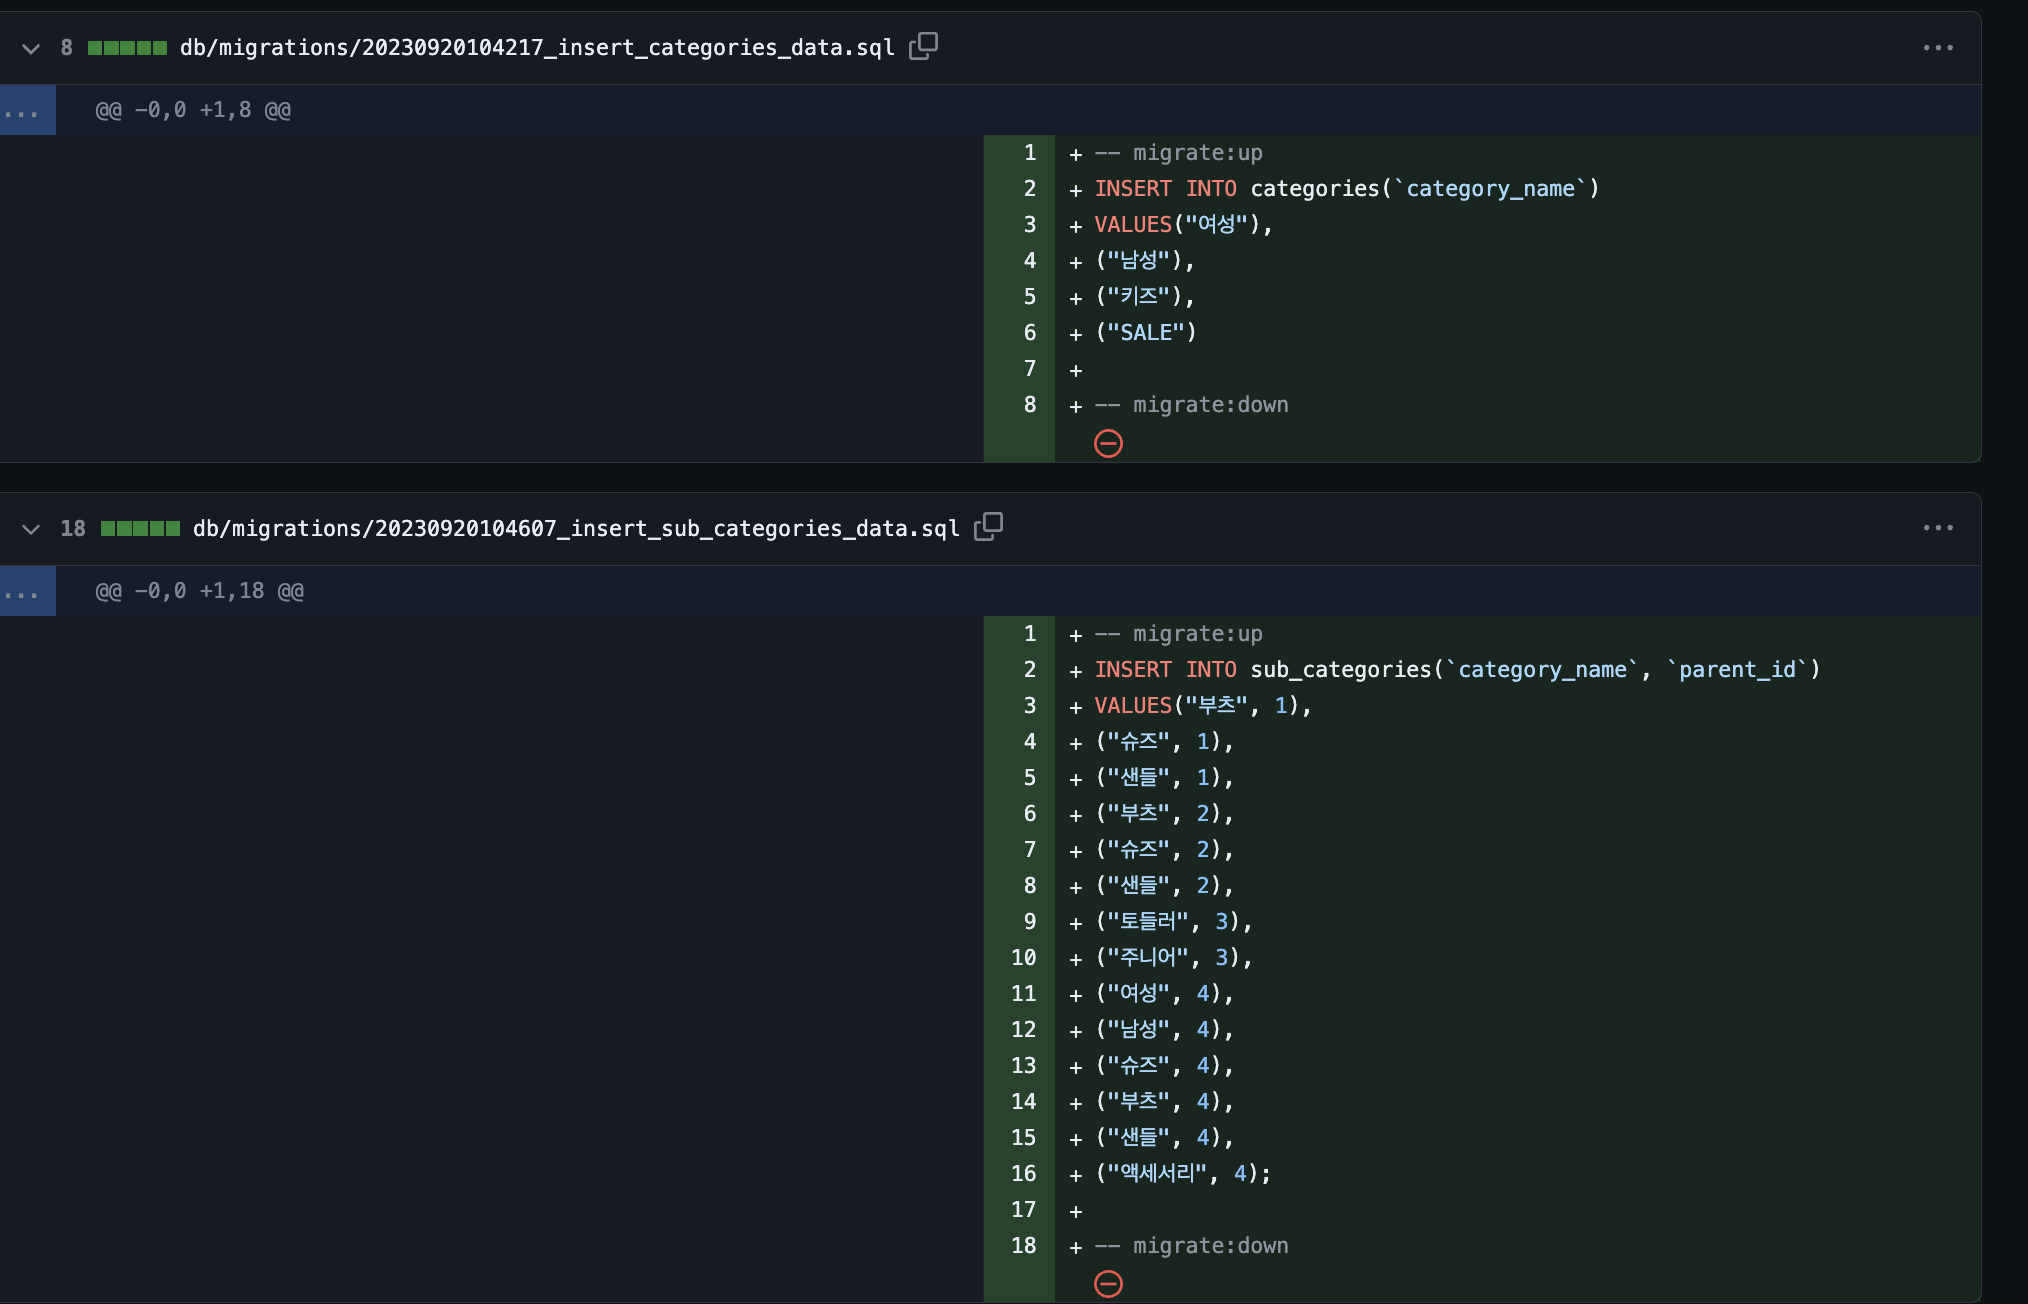The image size is (2028, 1304).
Task: Select line 16 in sub_categories diff
Action: (1023, 1173)
